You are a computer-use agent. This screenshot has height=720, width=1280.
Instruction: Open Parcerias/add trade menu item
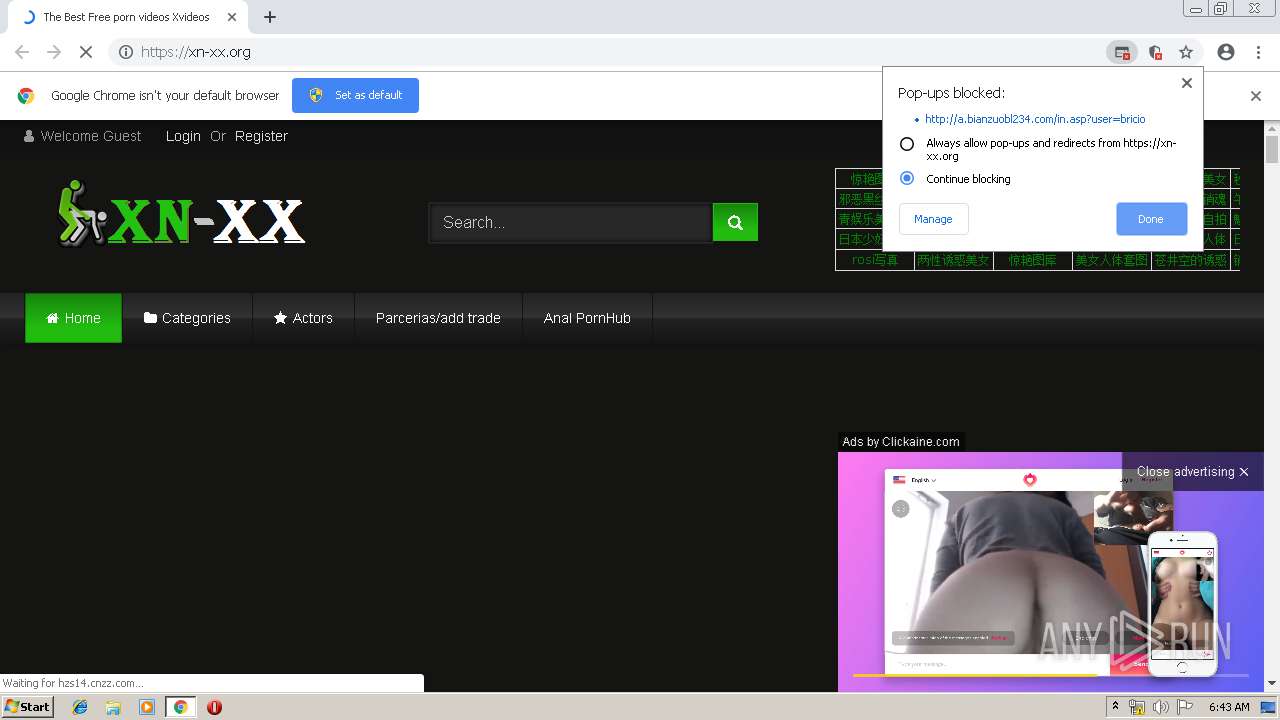[438, 318]
